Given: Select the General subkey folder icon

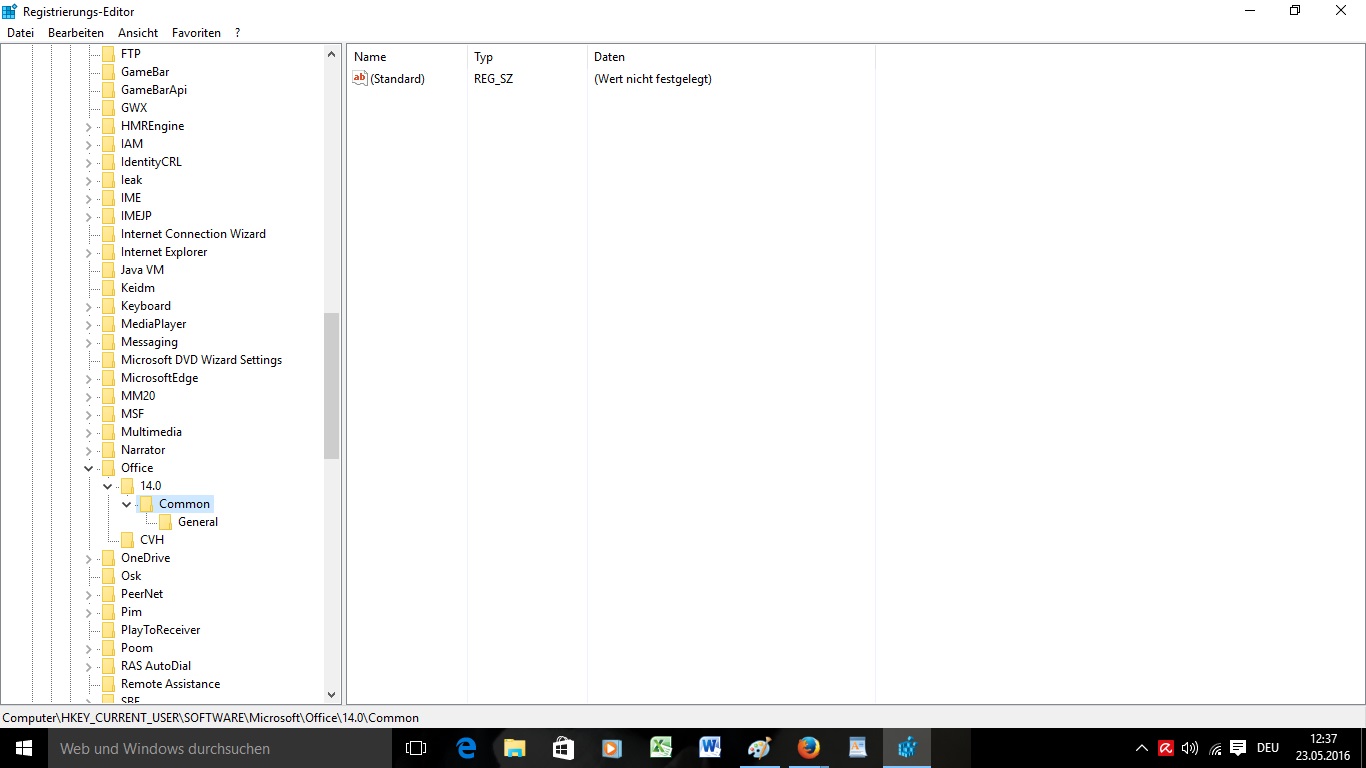Looking at the screenshot, I should click(165, 522).
